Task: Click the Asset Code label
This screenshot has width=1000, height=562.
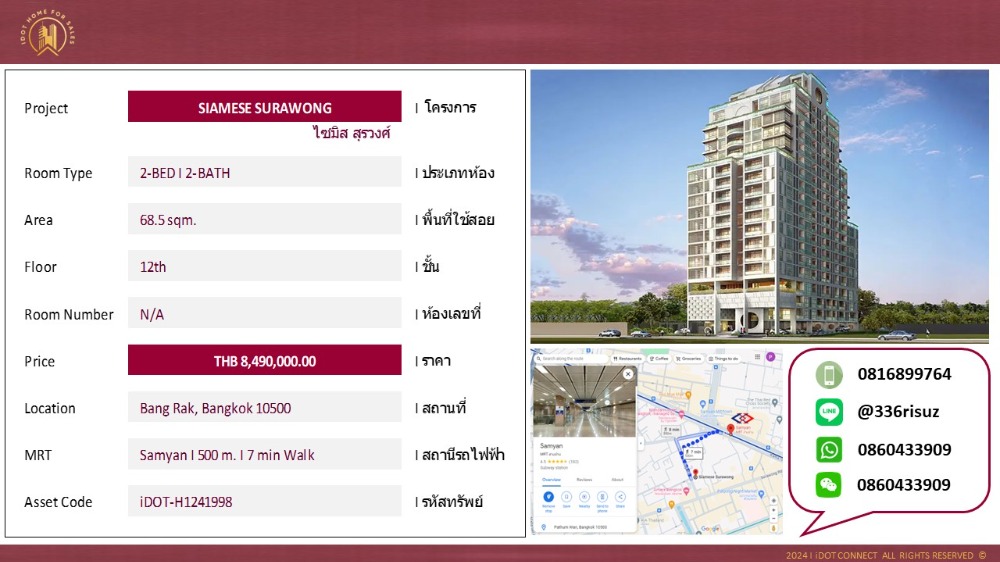Action: [58, 502]
